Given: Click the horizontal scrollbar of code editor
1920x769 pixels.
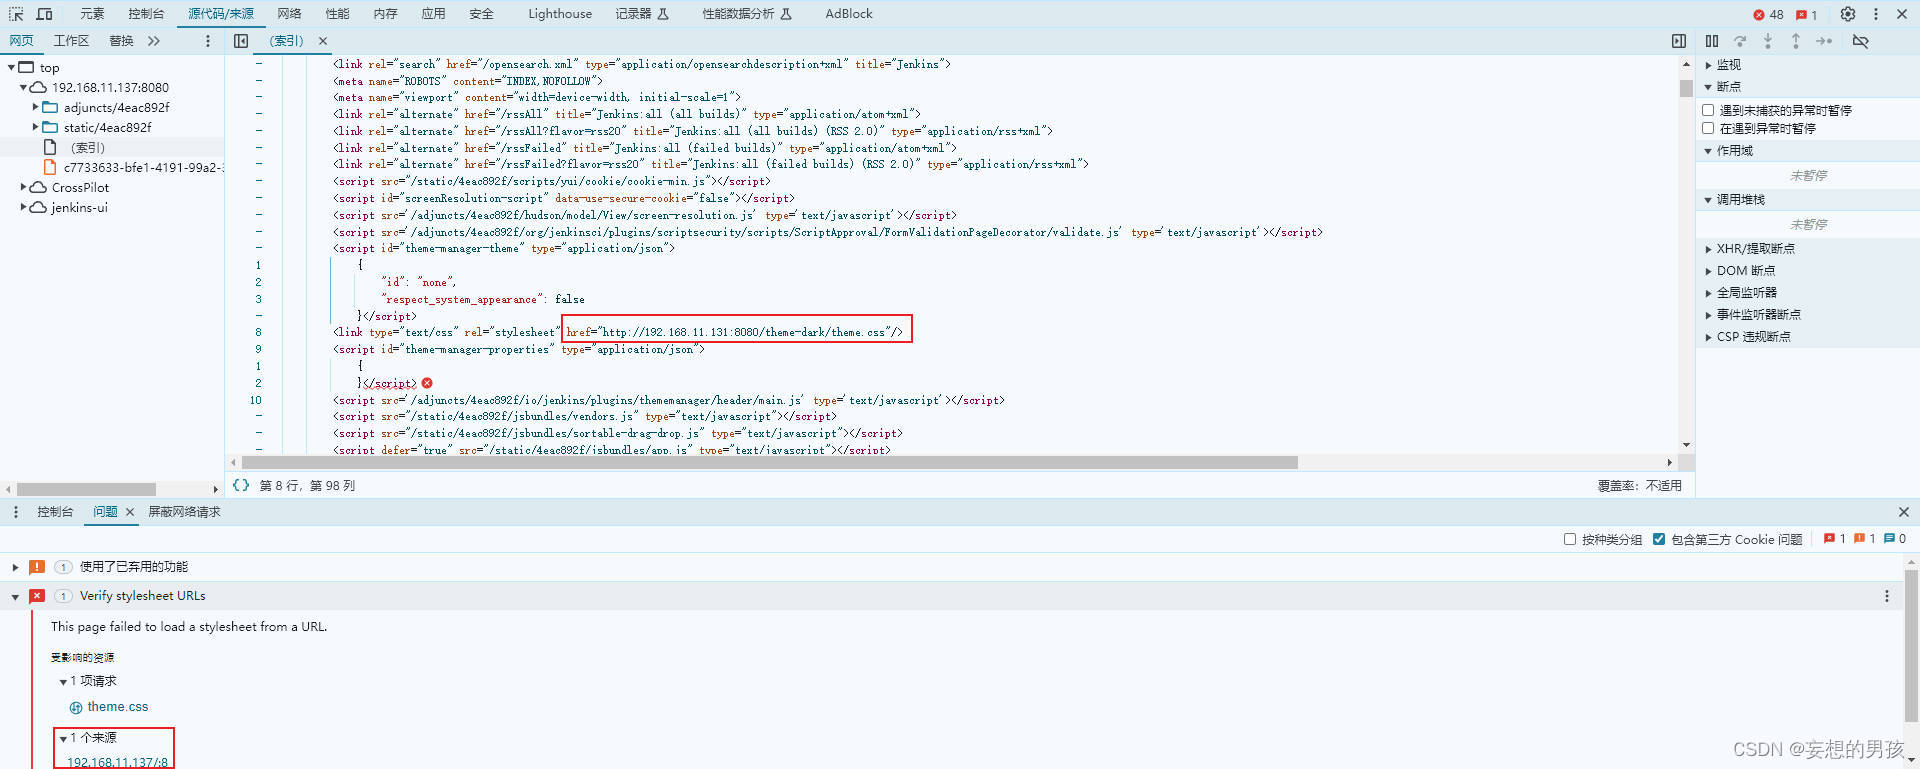Looking at the screenshot, I should tap(769, 463).
